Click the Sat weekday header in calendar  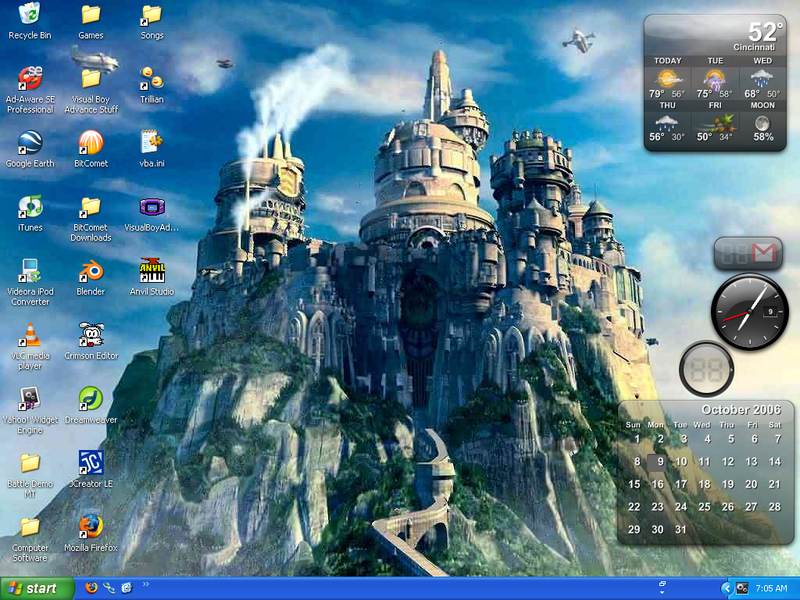pos(774,424)
